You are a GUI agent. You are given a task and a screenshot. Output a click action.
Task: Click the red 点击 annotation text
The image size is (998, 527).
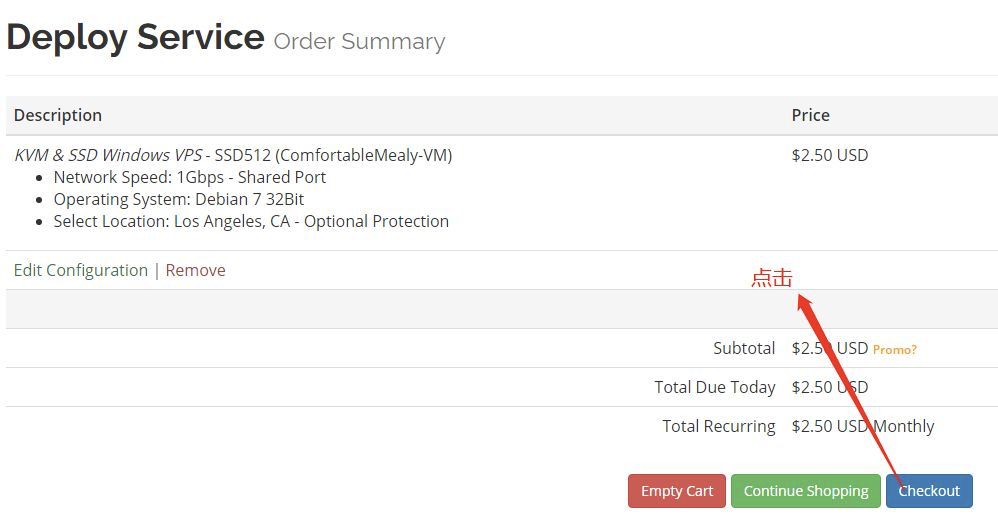click(x=771, y=278)
